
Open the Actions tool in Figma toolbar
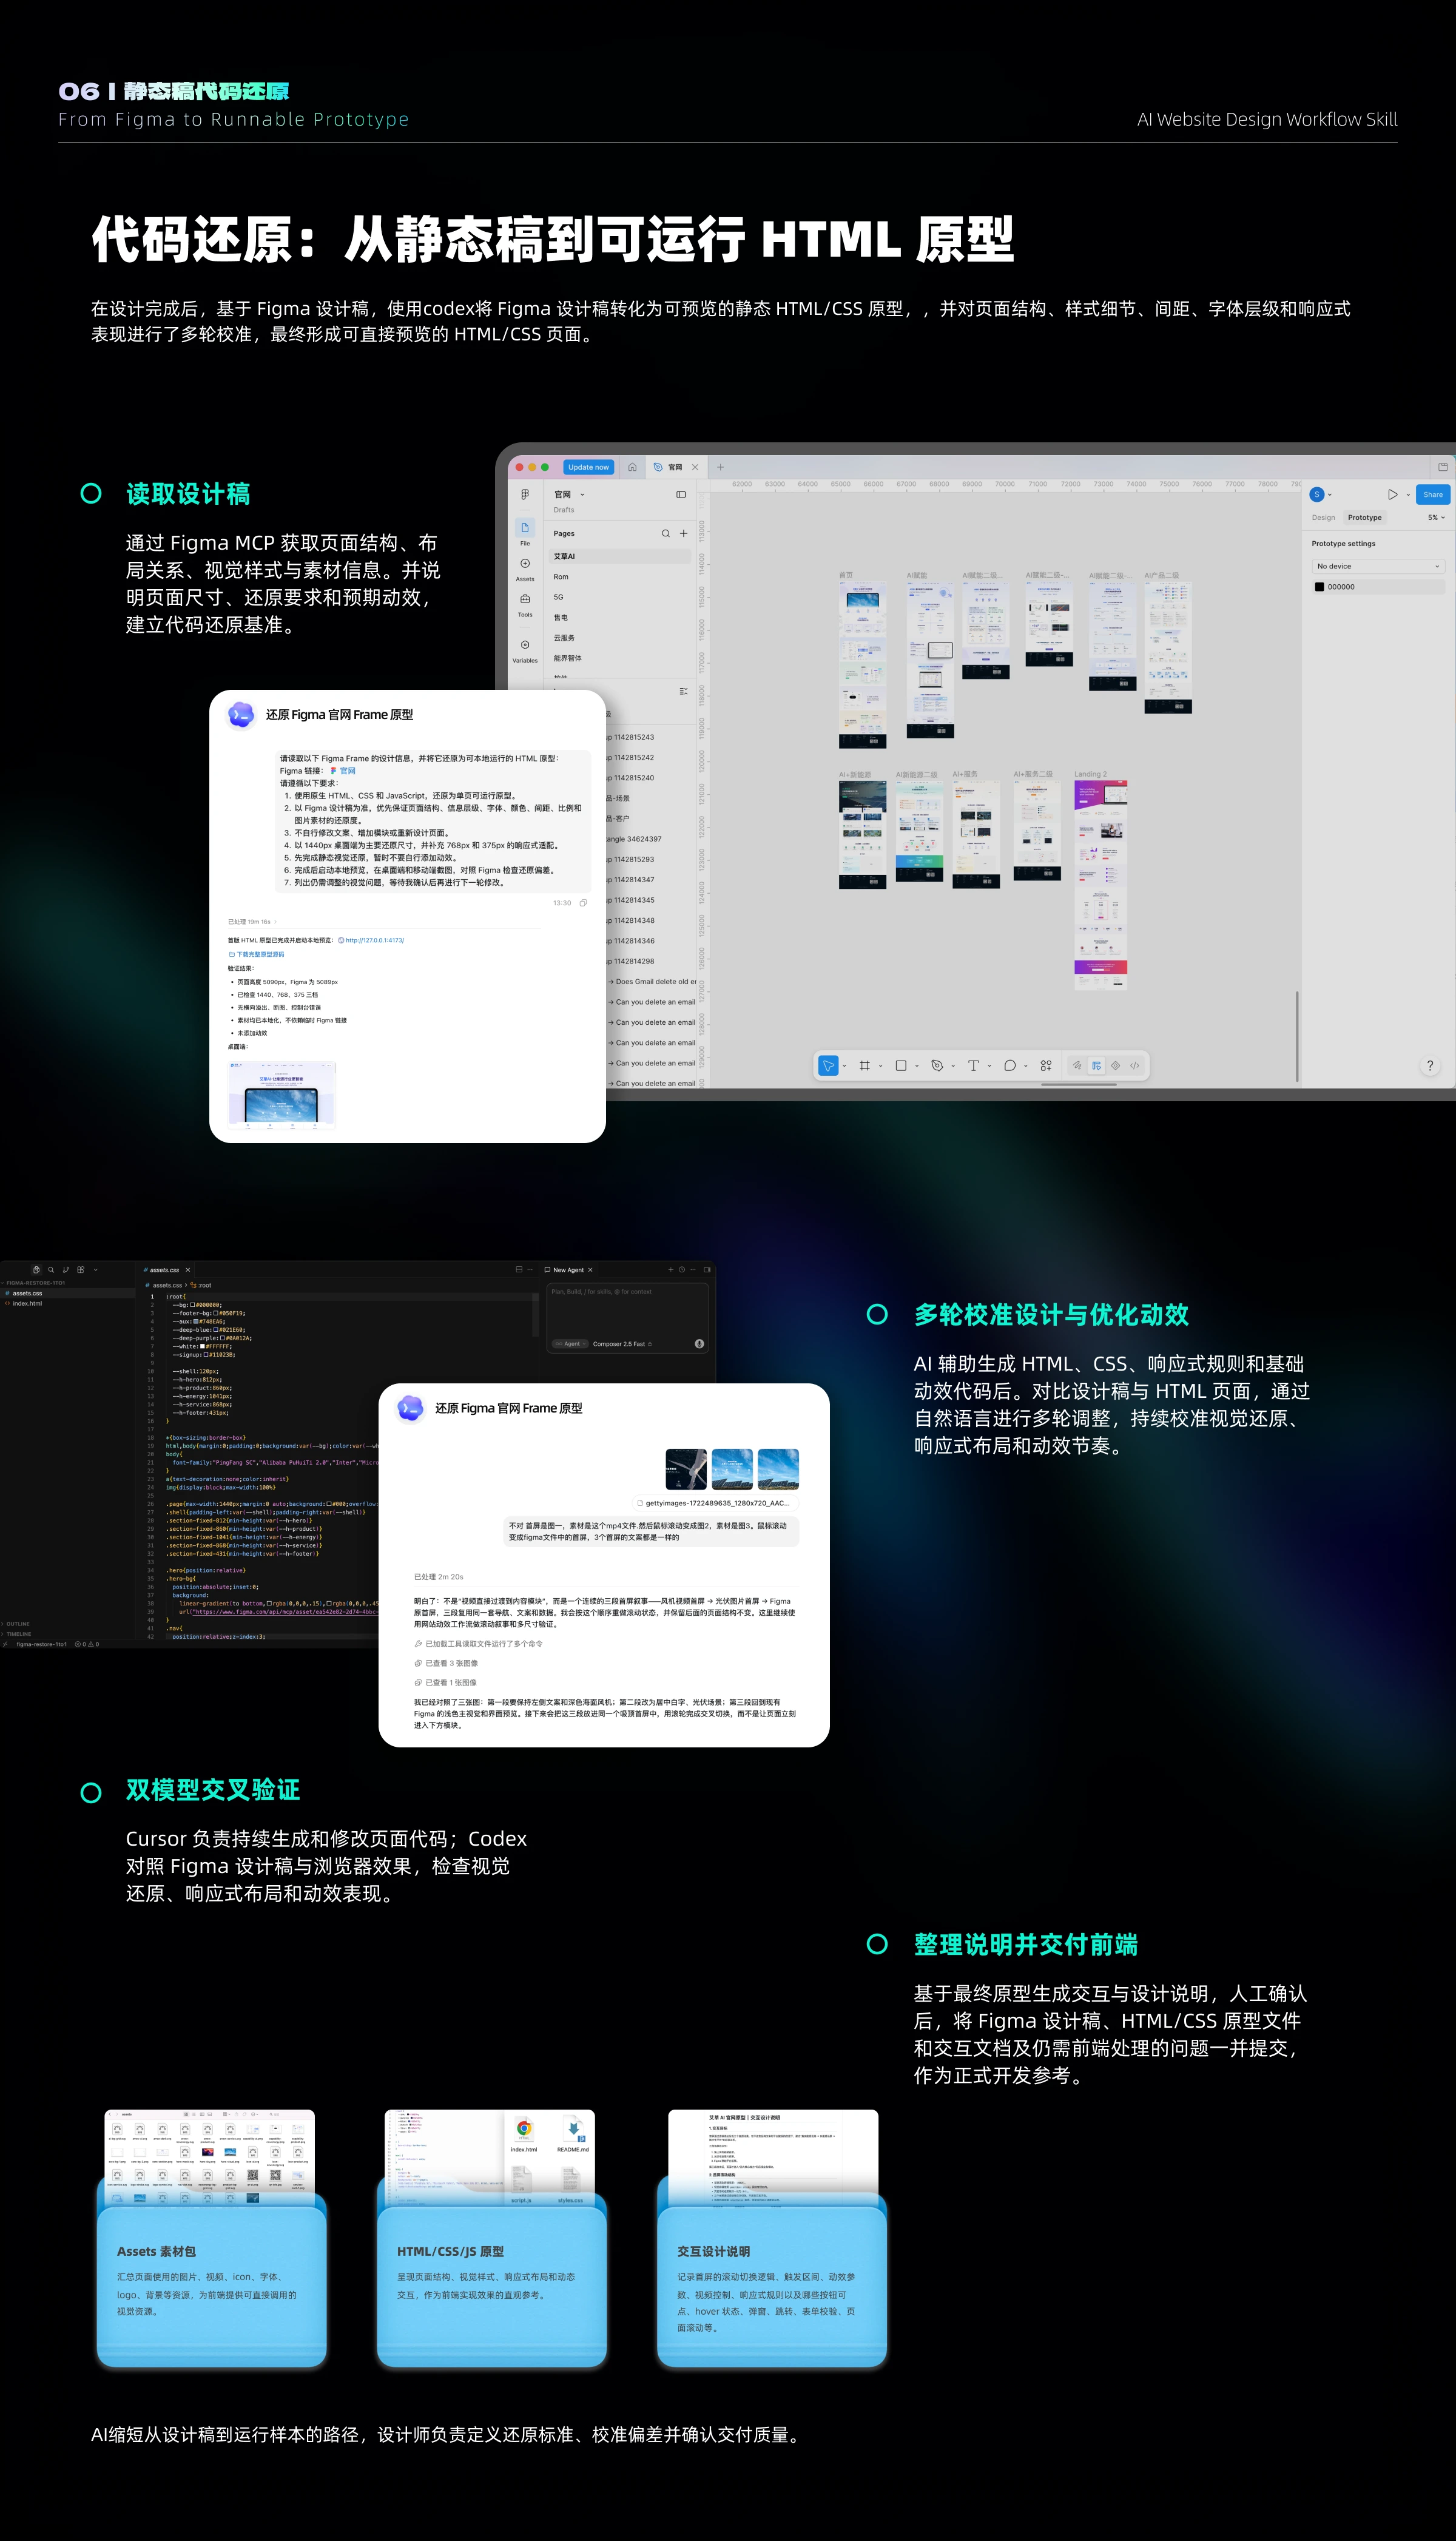(1046, 1066)
